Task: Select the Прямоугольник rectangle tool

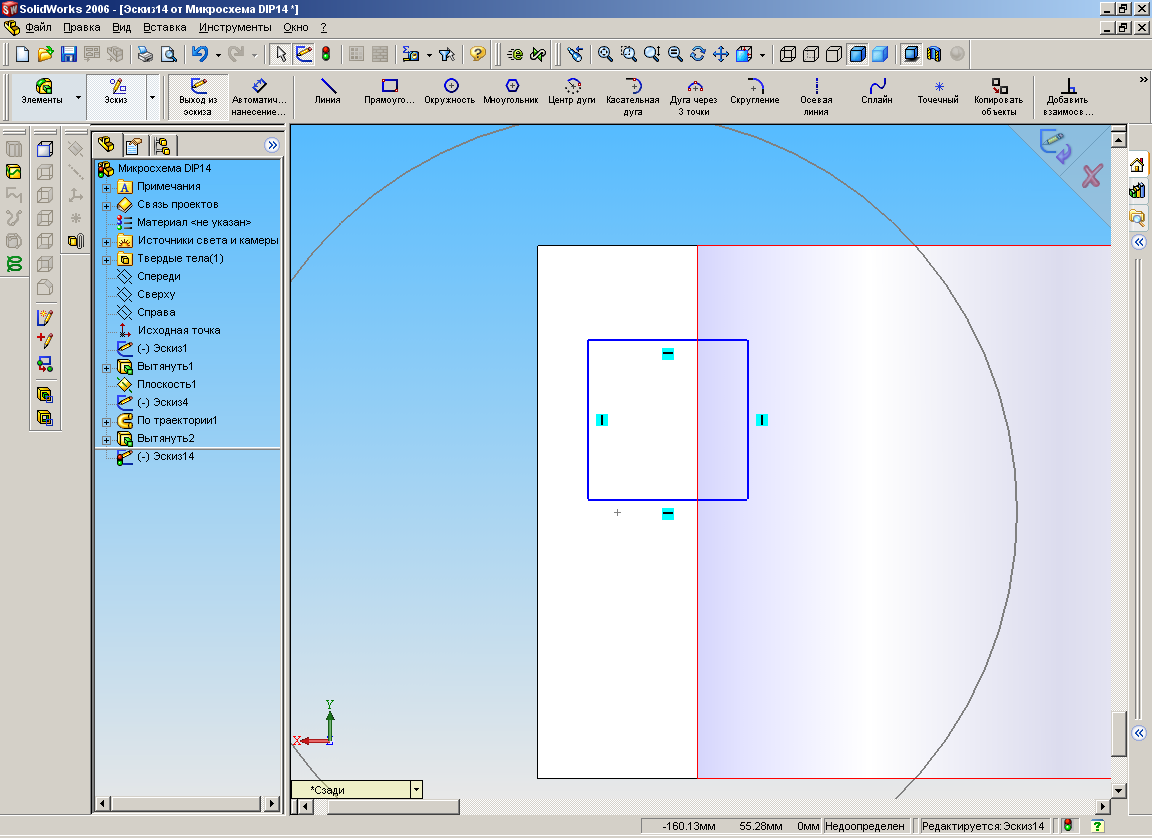Action: coord(389,93)
